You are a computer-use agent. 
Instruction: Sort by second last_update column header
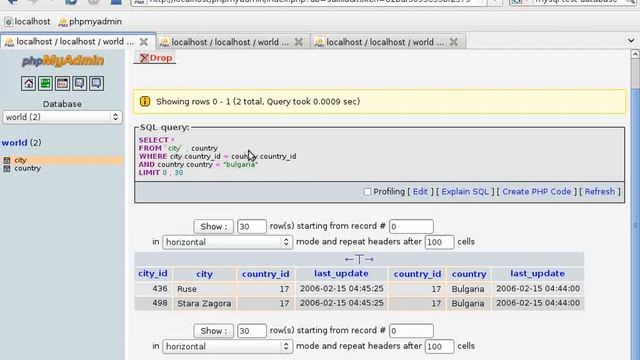coord(538,273)
